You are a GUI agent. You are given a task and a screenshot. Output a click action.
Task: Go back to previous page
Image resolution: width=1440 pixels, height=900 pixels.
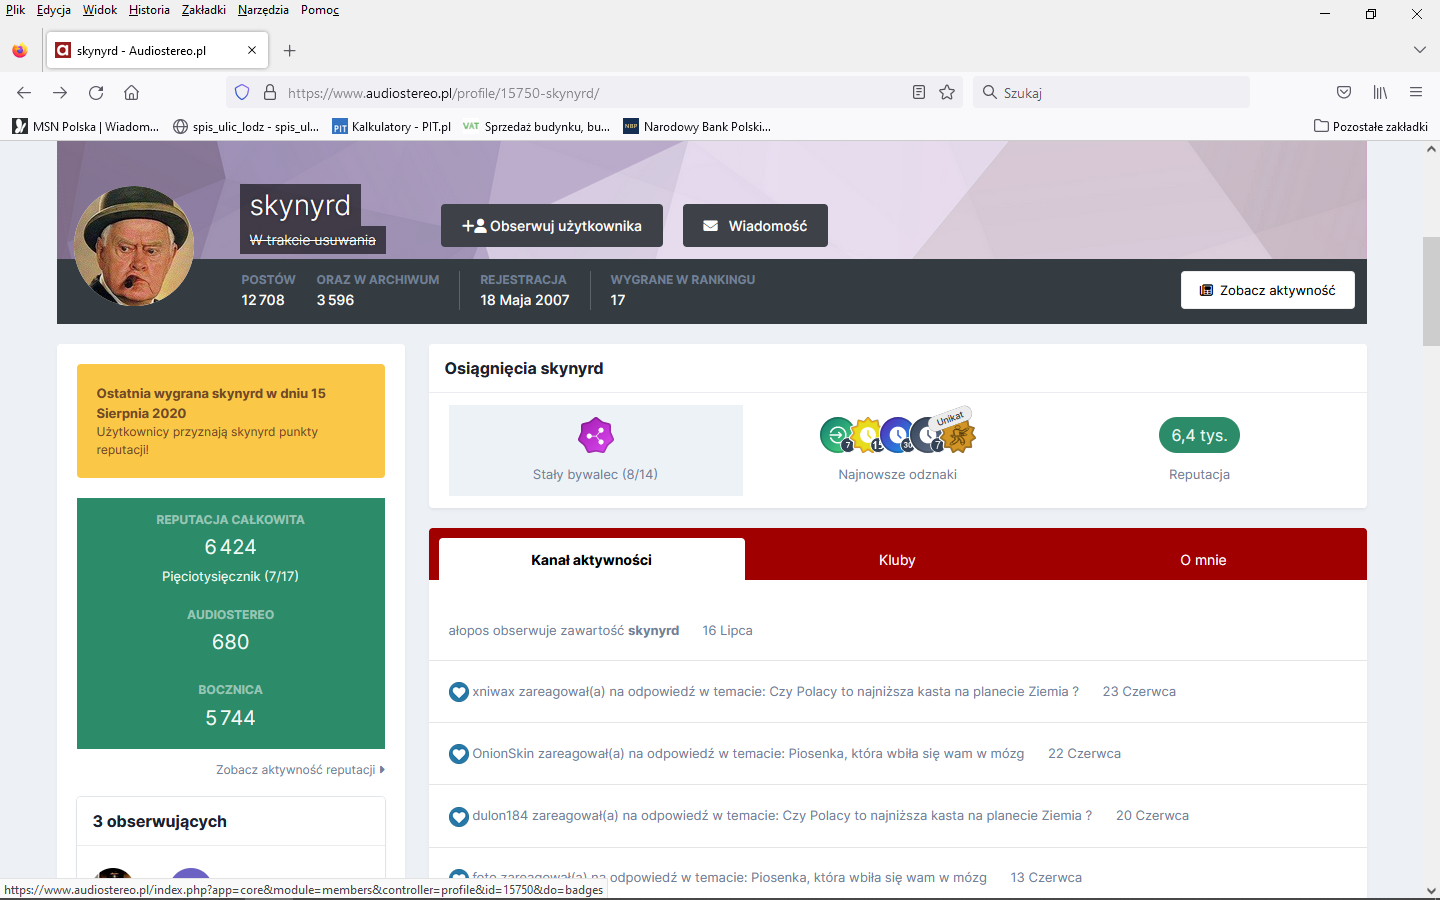(24, 93)
